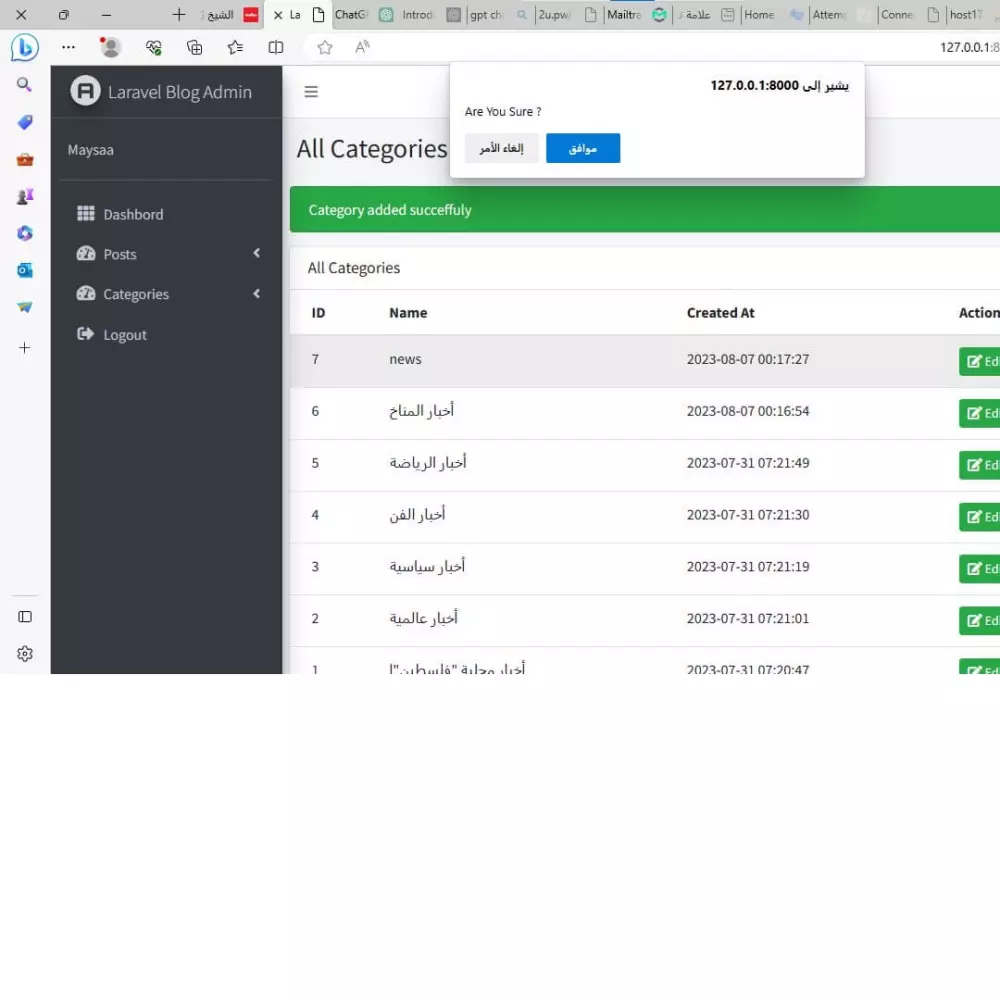Image resolution: width=1000 pixels, height=1000 pixels.
Task: Switch to the الشيخ browser tab
Action: 230,15
